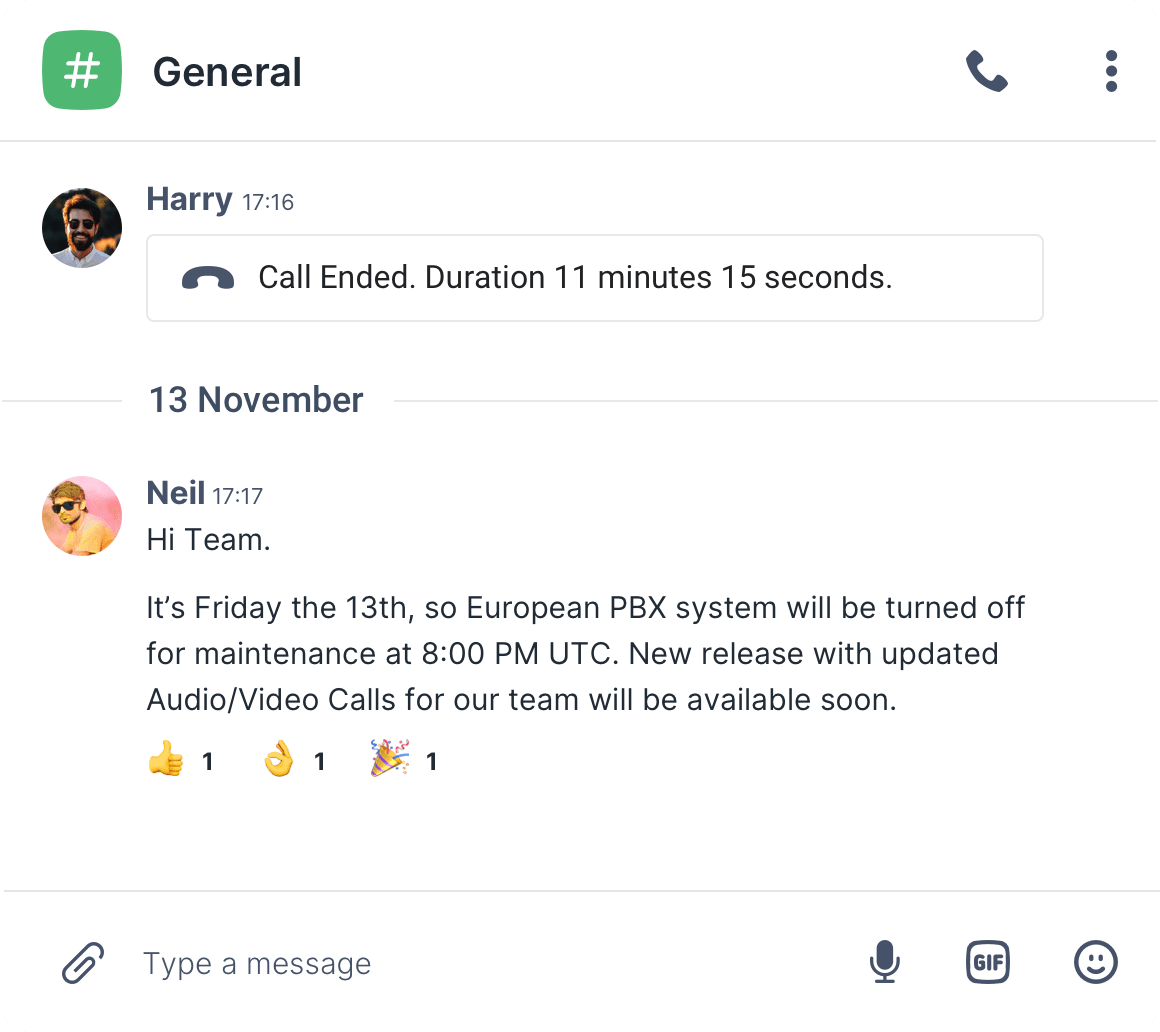Click the green hashtag channel icon
This screenshot has width=1160, height=1032.
(82, 70)
